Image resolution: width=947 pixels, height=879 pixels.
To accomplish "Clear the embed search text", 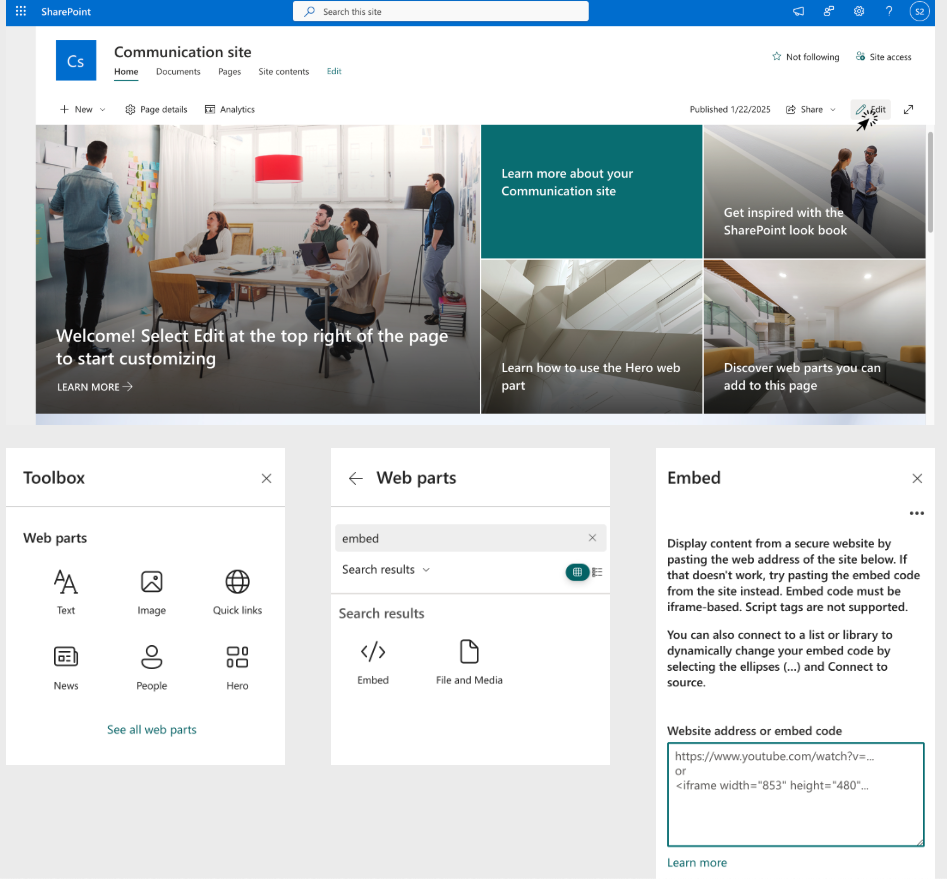I will pos(592,538).
